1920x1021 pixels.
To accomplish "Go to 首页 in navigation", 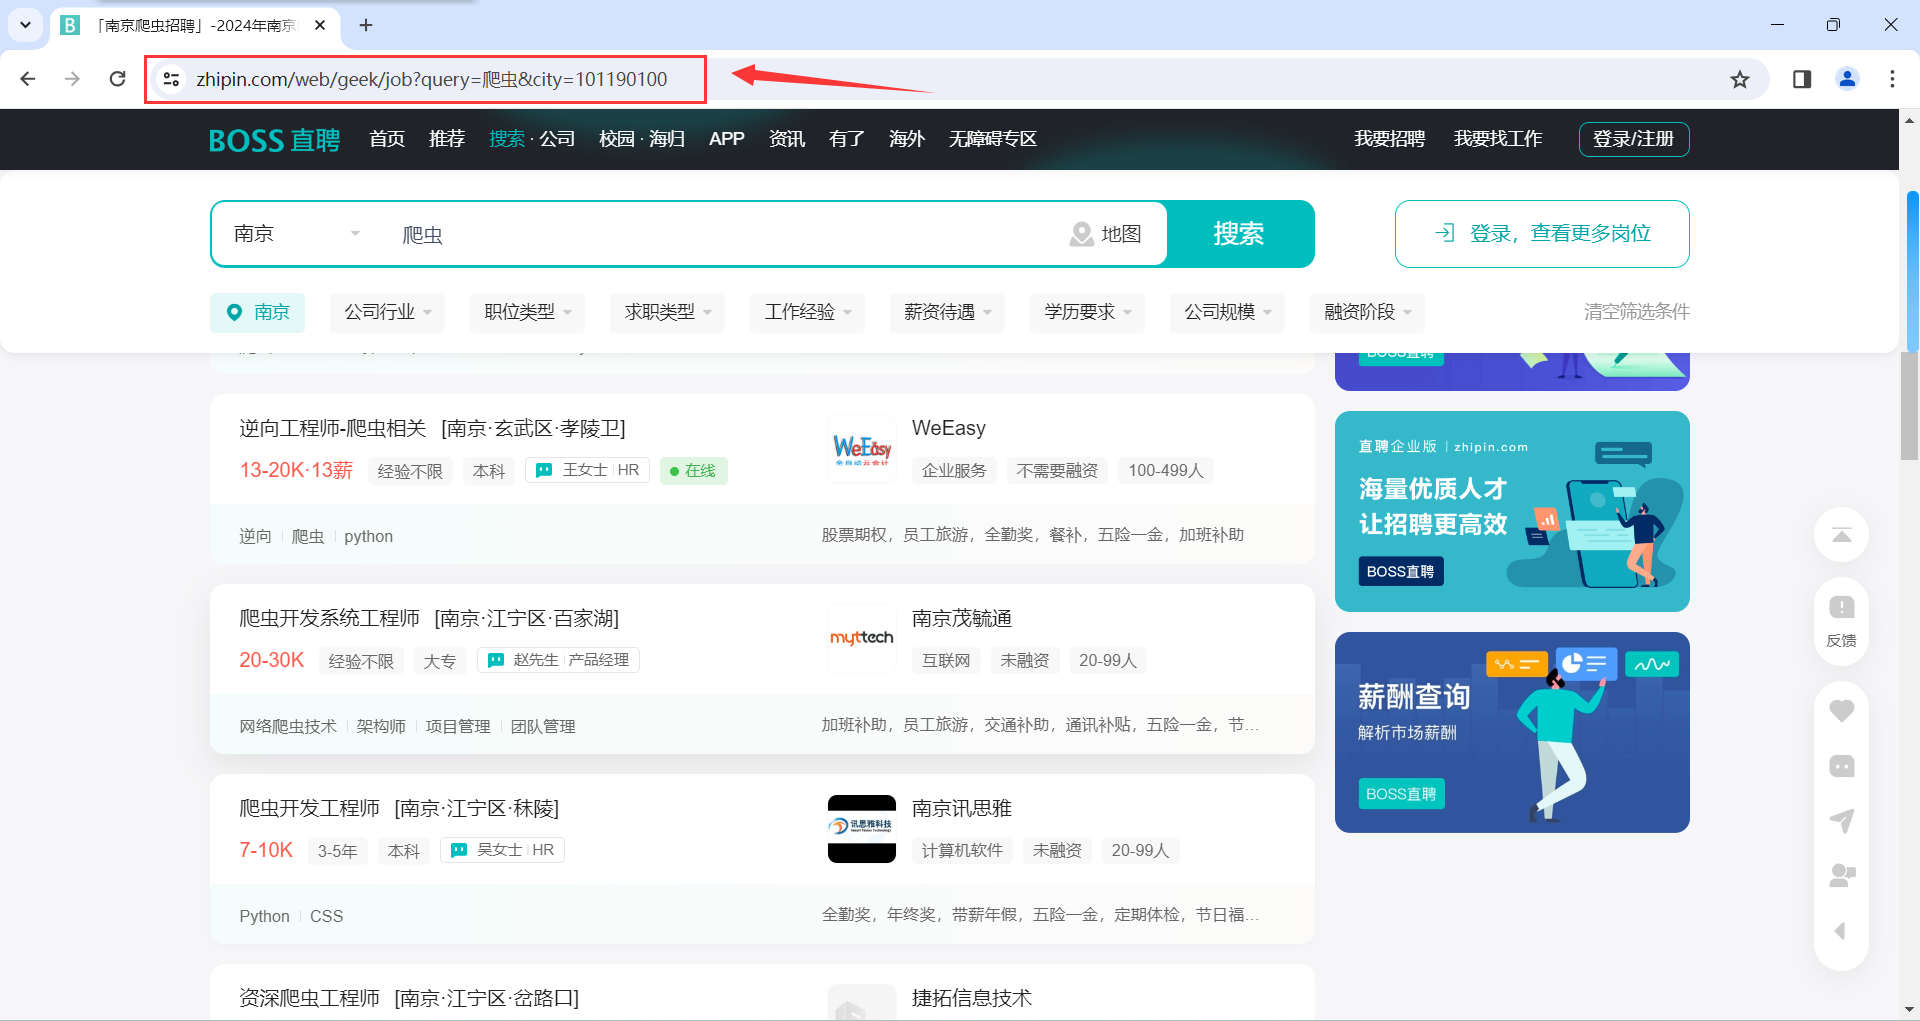I will [387, 139].
